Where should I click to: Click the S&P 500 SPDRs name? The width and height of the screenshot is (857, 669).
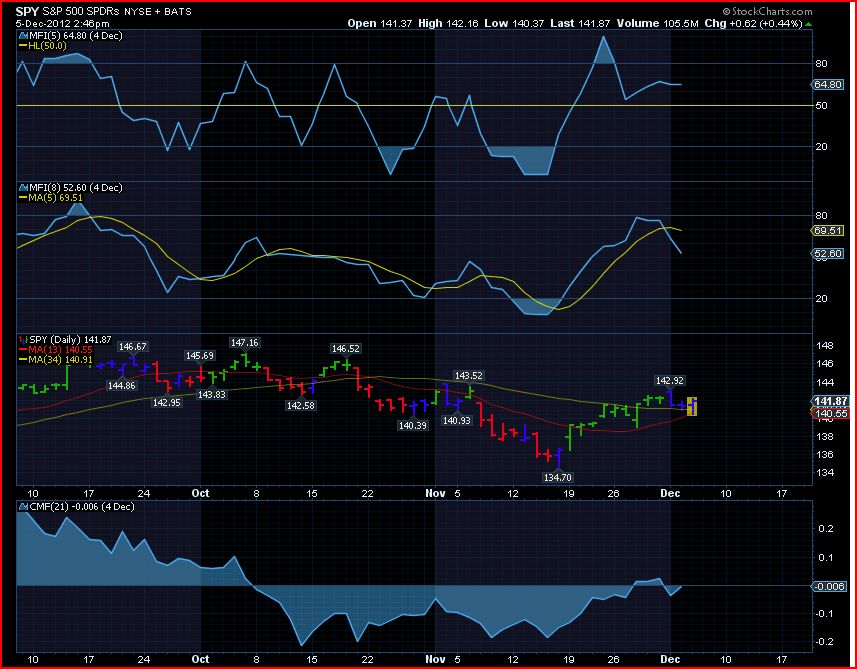[x=83, y=11]
